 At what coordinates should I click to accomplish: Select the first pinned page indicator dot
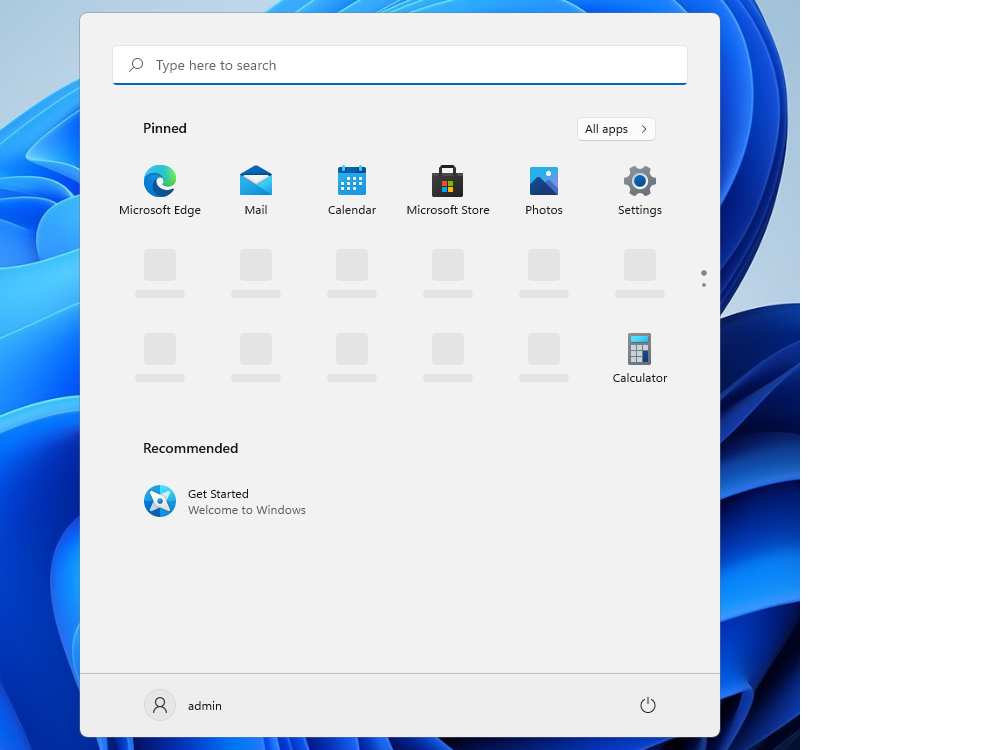[x=704, y=272]
